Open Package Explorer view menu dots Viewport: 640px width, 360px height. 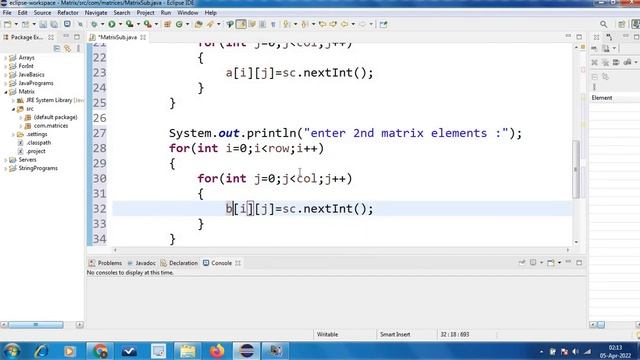pos(78,49)
